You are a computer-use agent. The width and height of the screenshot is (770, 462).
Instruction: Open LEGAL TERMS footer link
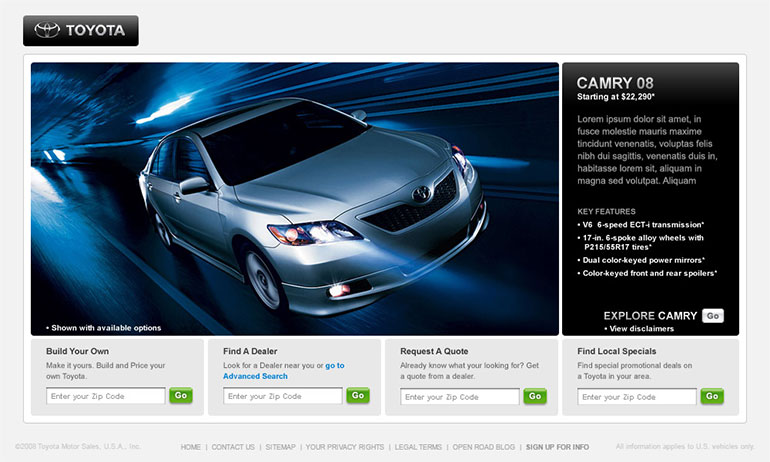[x=418, y=447]
